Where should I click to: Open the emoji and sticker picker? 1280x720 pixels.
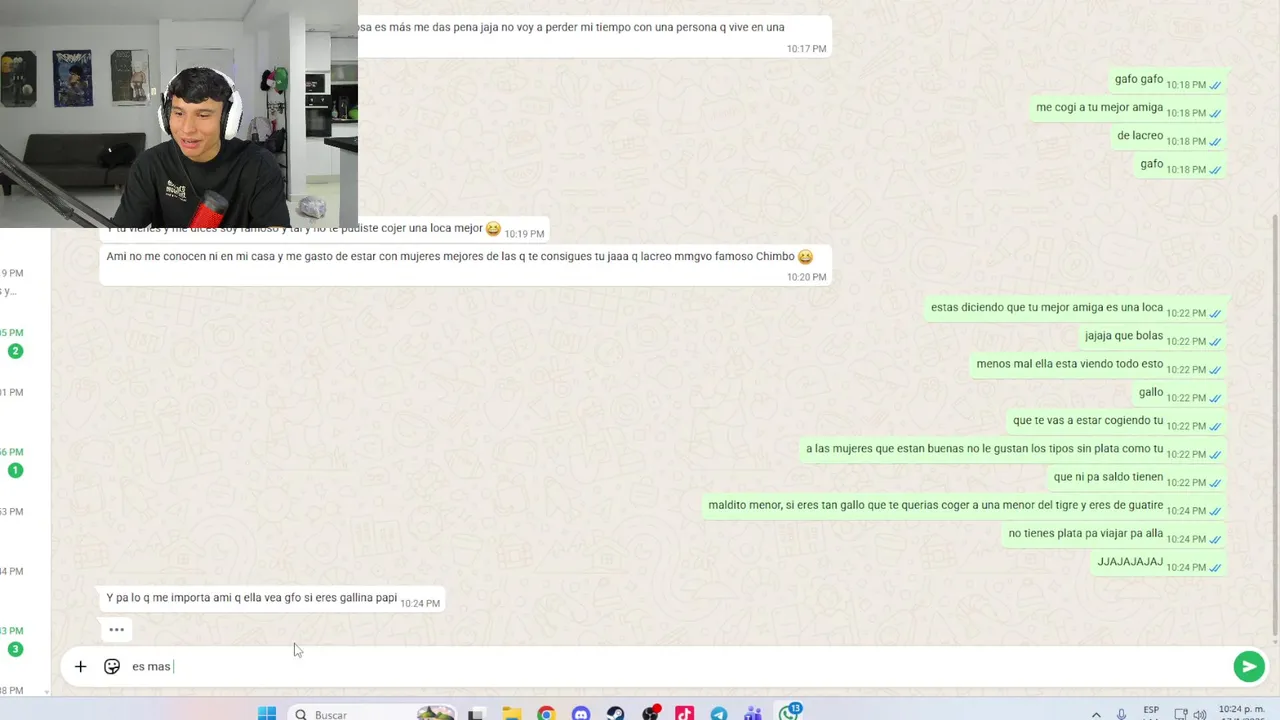(x=112, y=666)
